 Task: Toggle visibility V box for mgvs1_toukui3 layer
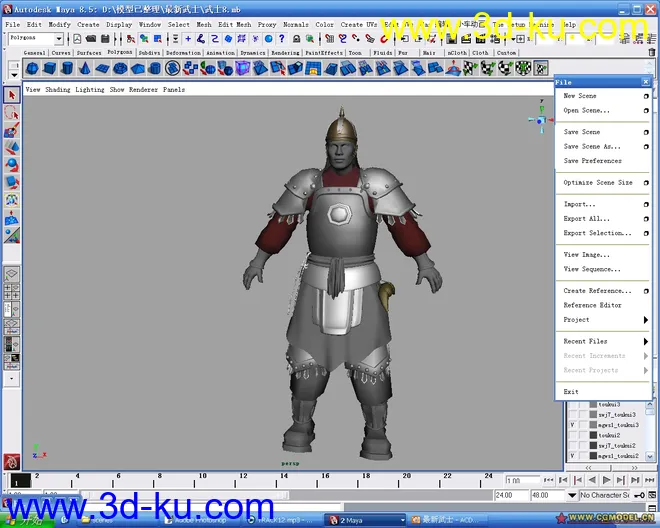[572, 424]
